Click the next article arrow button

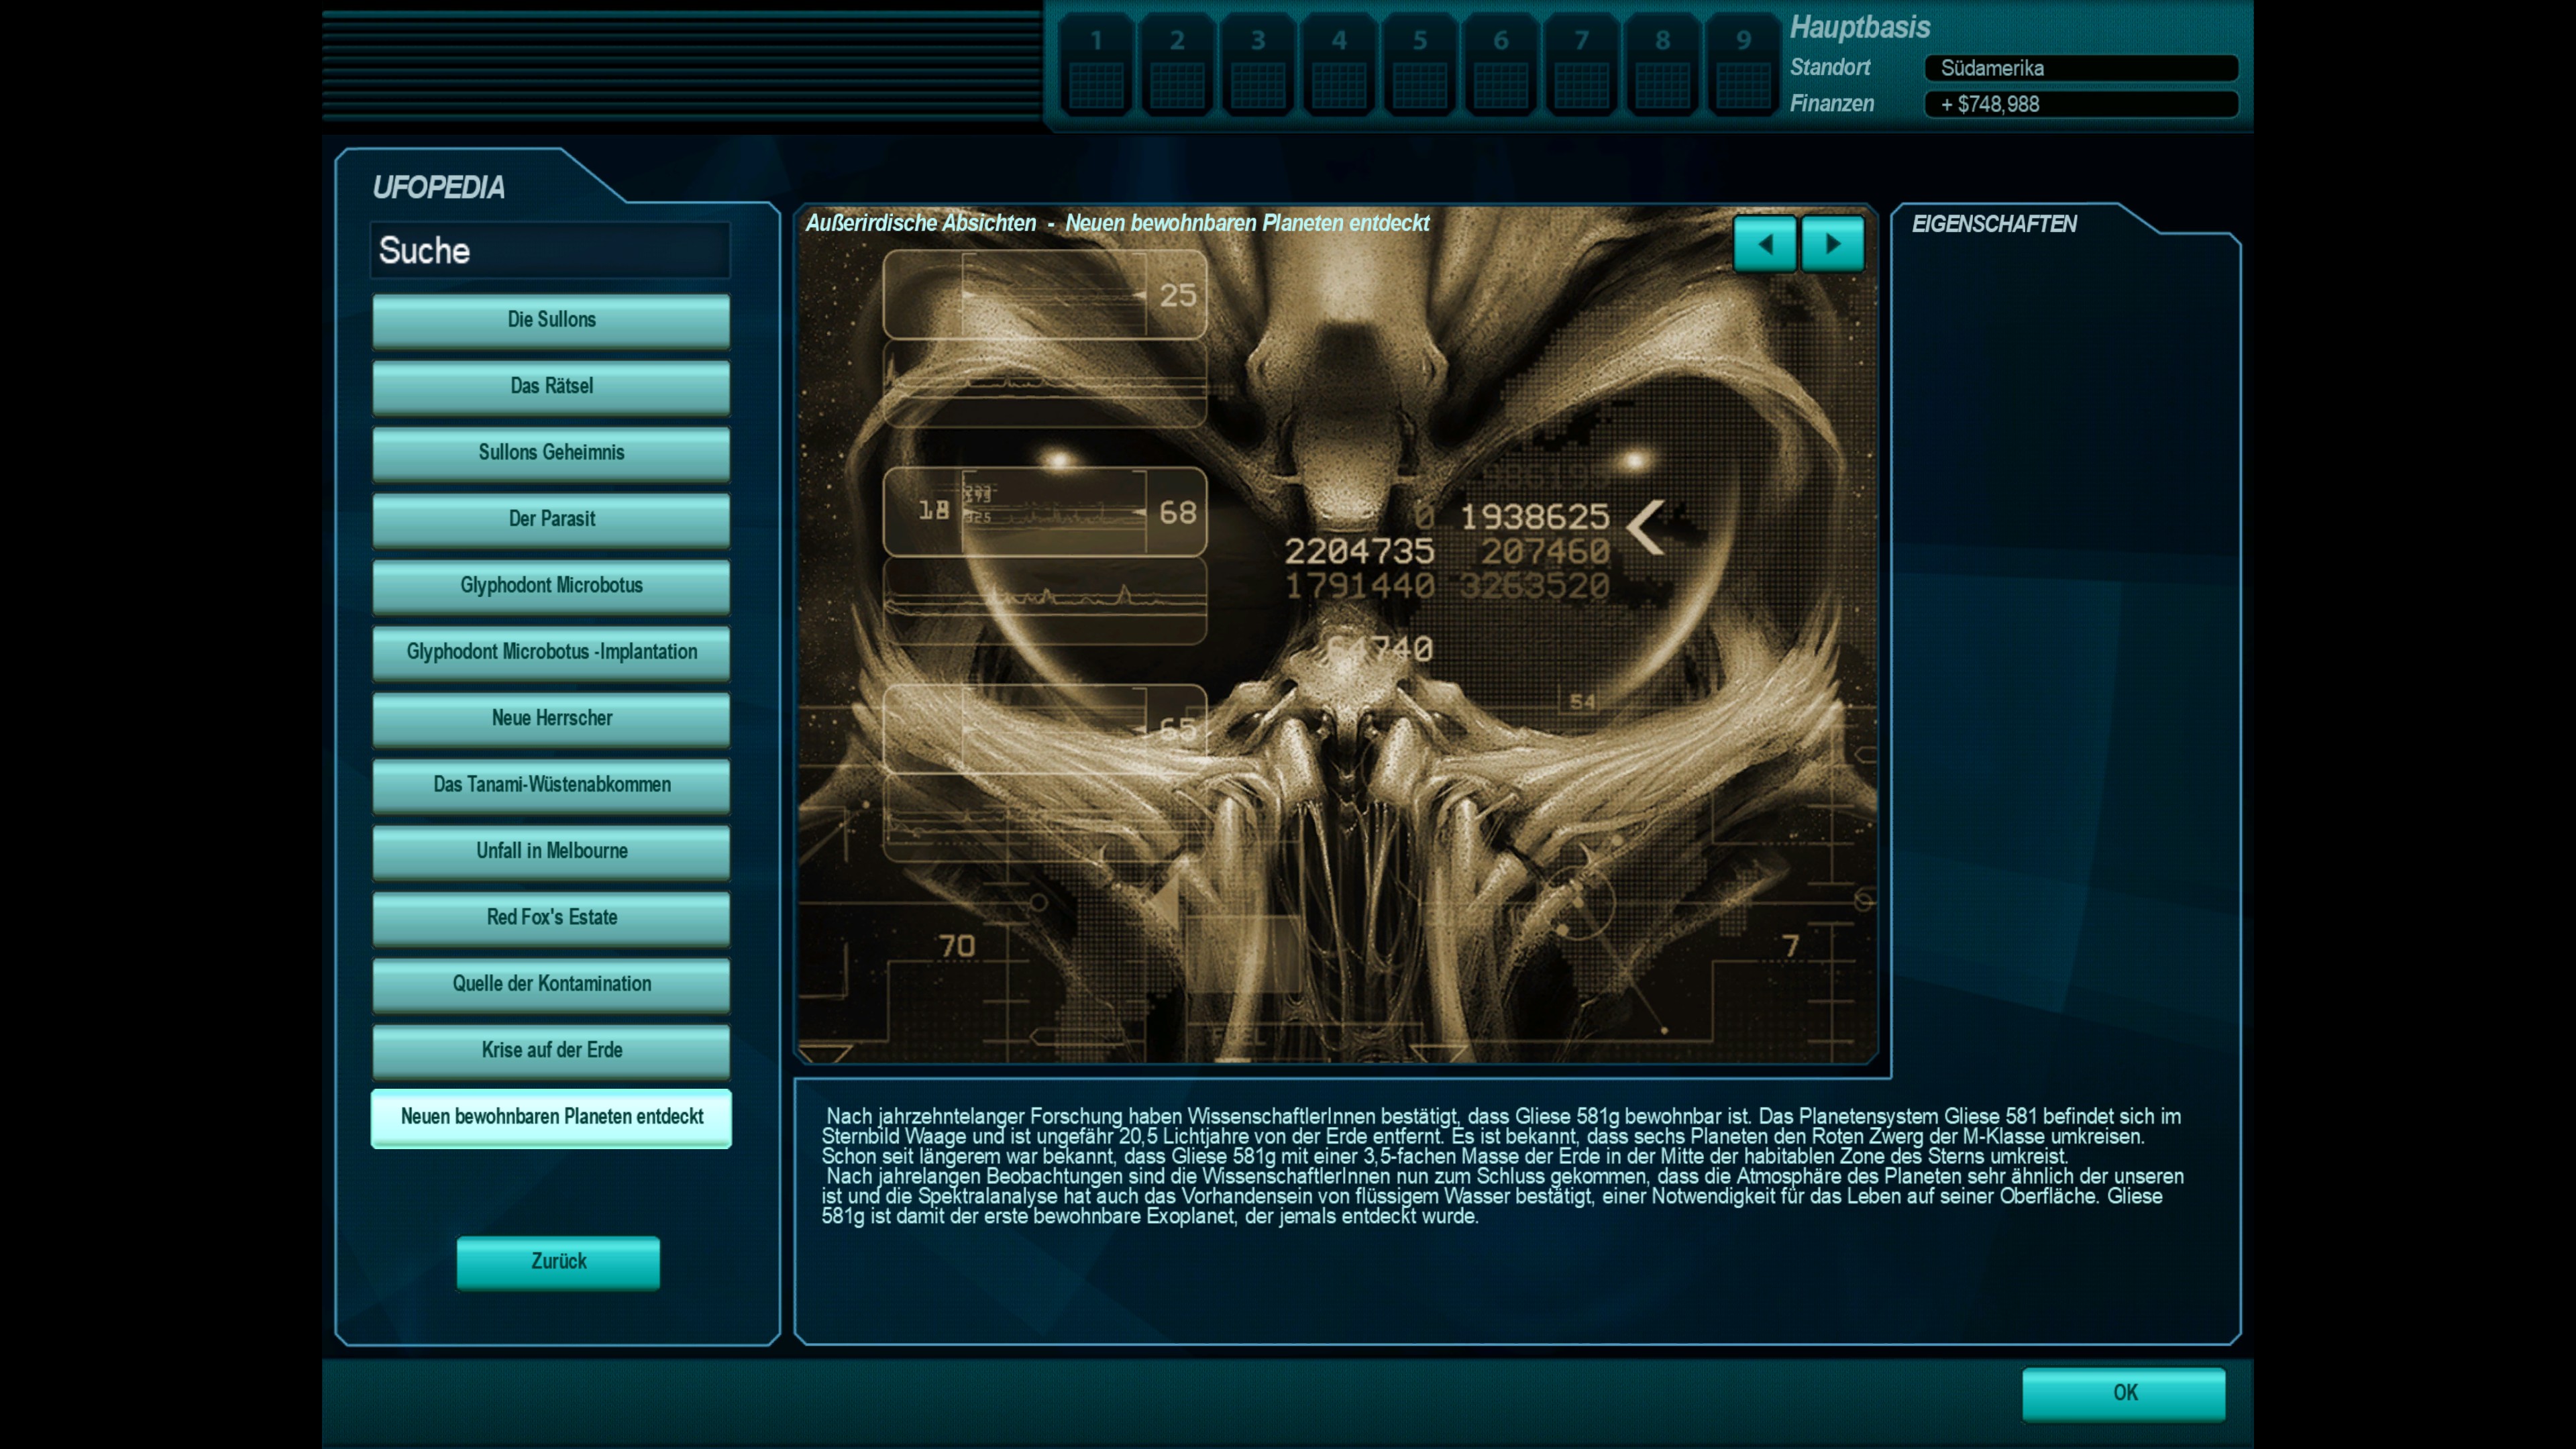pos(1832,244)
